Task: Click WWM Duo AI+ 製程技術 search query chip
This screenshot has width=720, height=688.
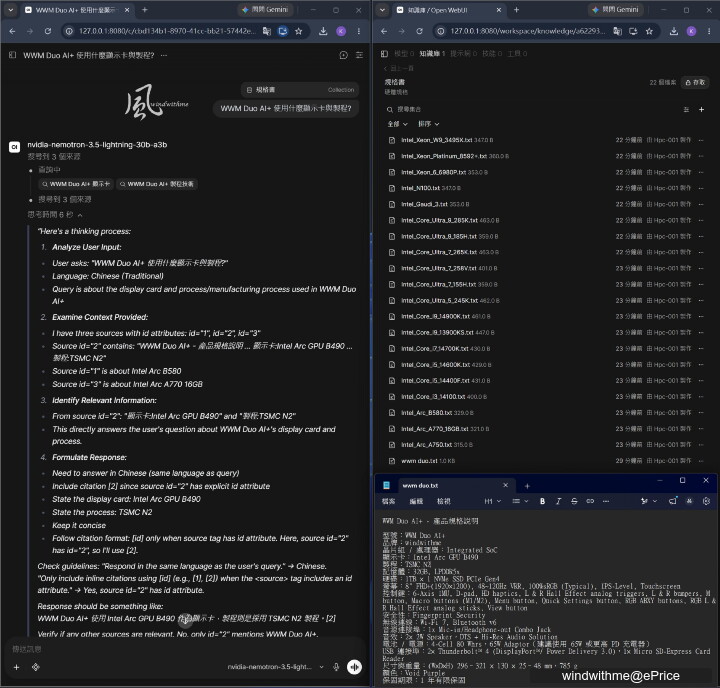Action: pyautogui.click(x=157, y=184)
